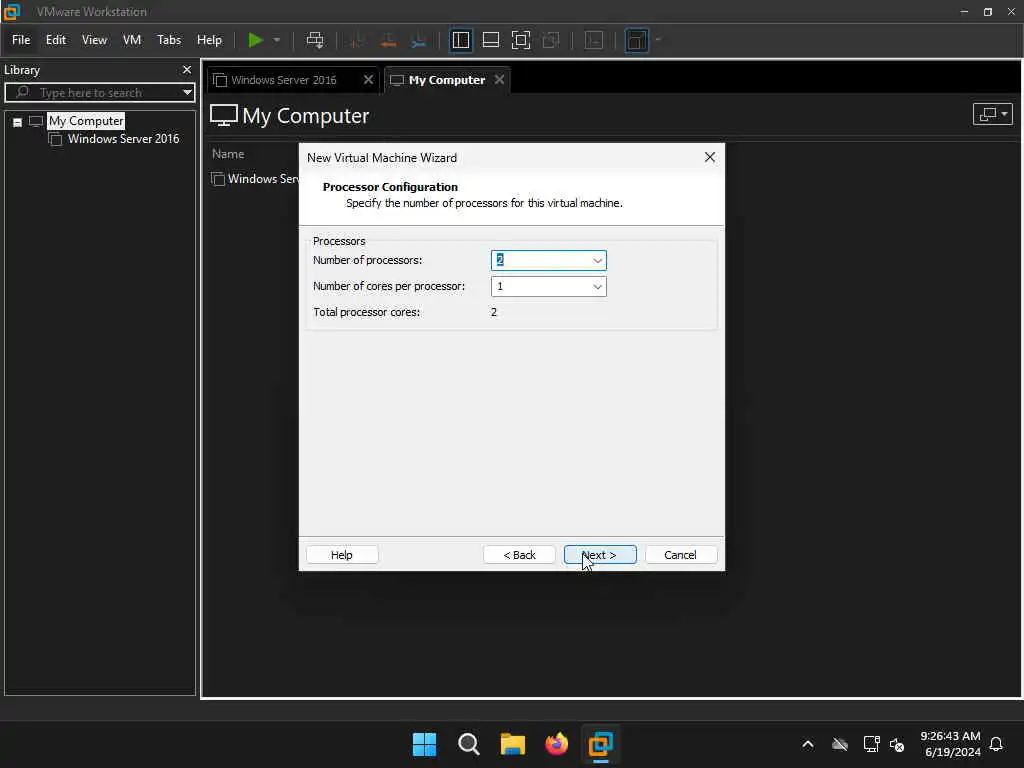Click the Manage Snapshots toolbar icon
Image resolution: width=1024 pixels, height=768 pixels.
(419, 40)
